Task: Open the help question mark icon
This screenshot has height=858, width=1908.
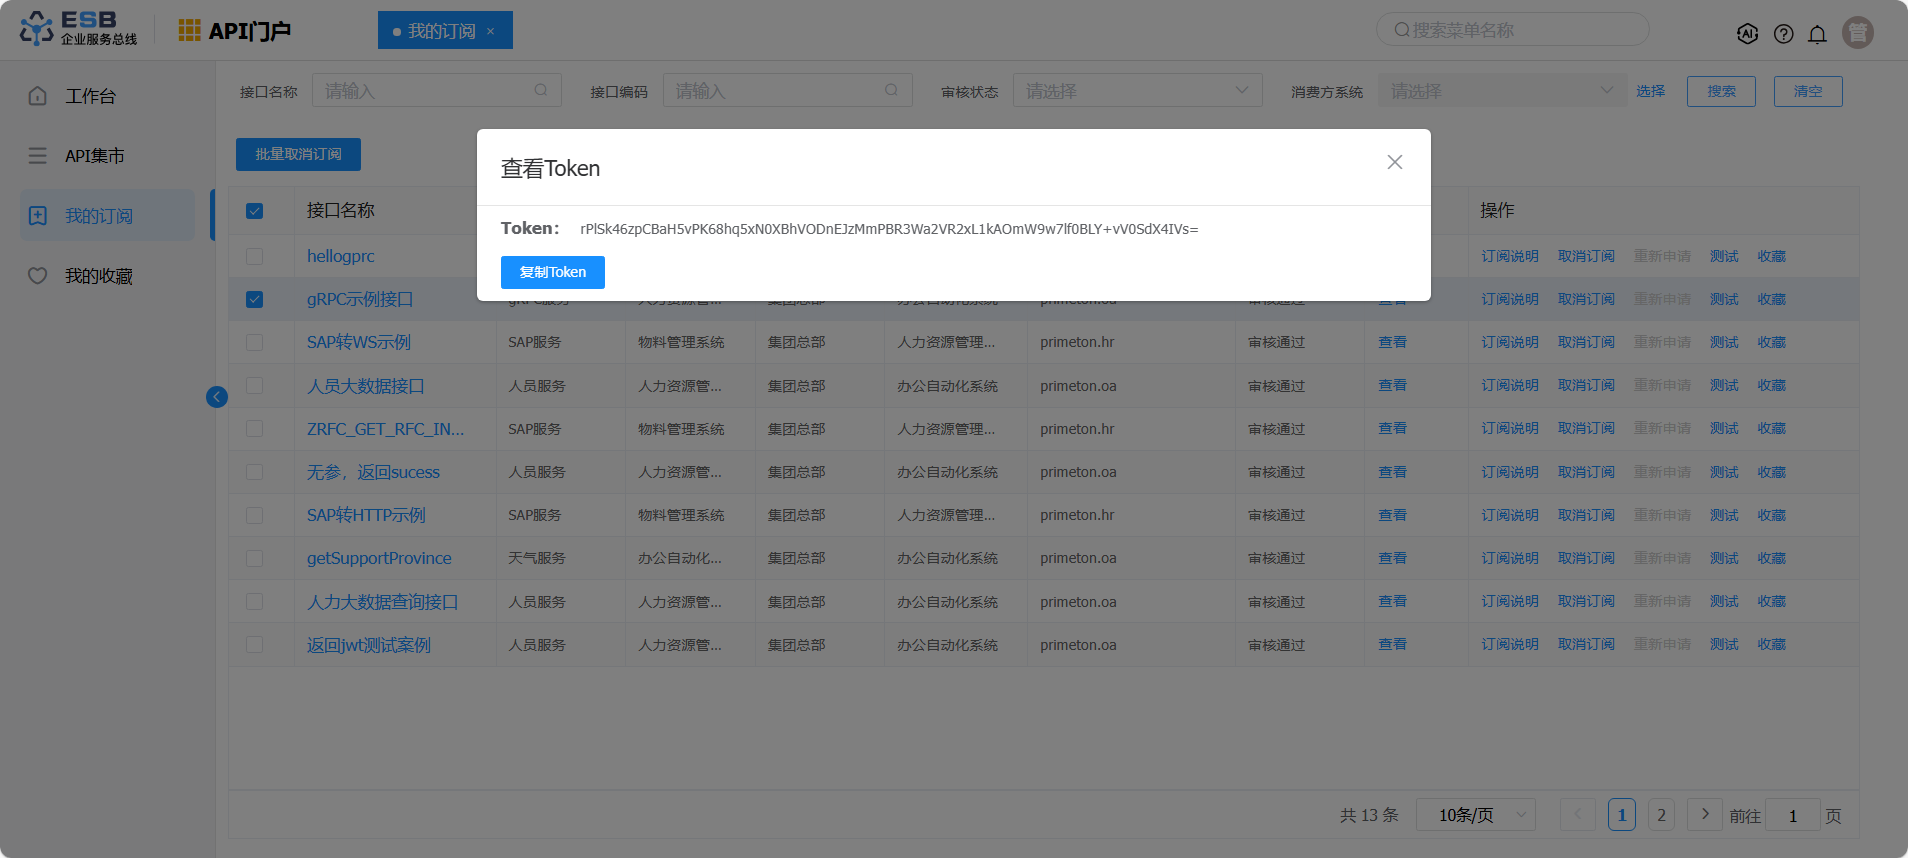Action: click(1783, 34)
